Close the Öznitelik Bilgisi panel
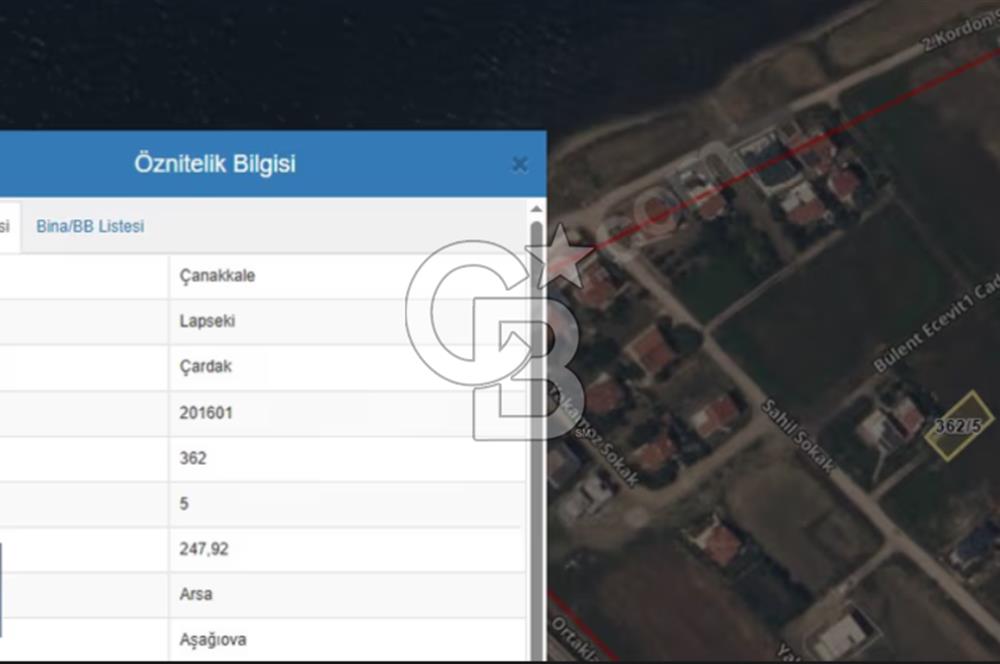The width and height of the screenshot is (1000, 664). coord(519,163)
